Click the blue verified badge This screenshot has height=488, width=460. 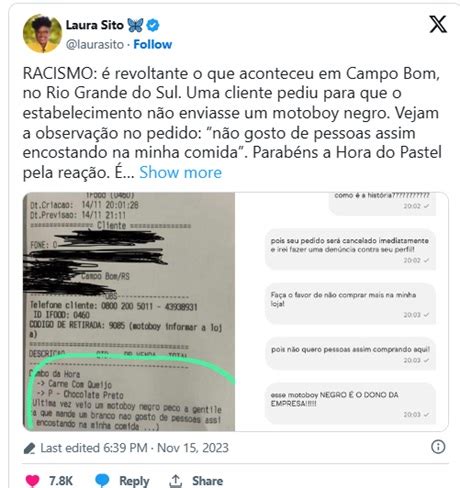pyautogui.click(x=153, y=25)
